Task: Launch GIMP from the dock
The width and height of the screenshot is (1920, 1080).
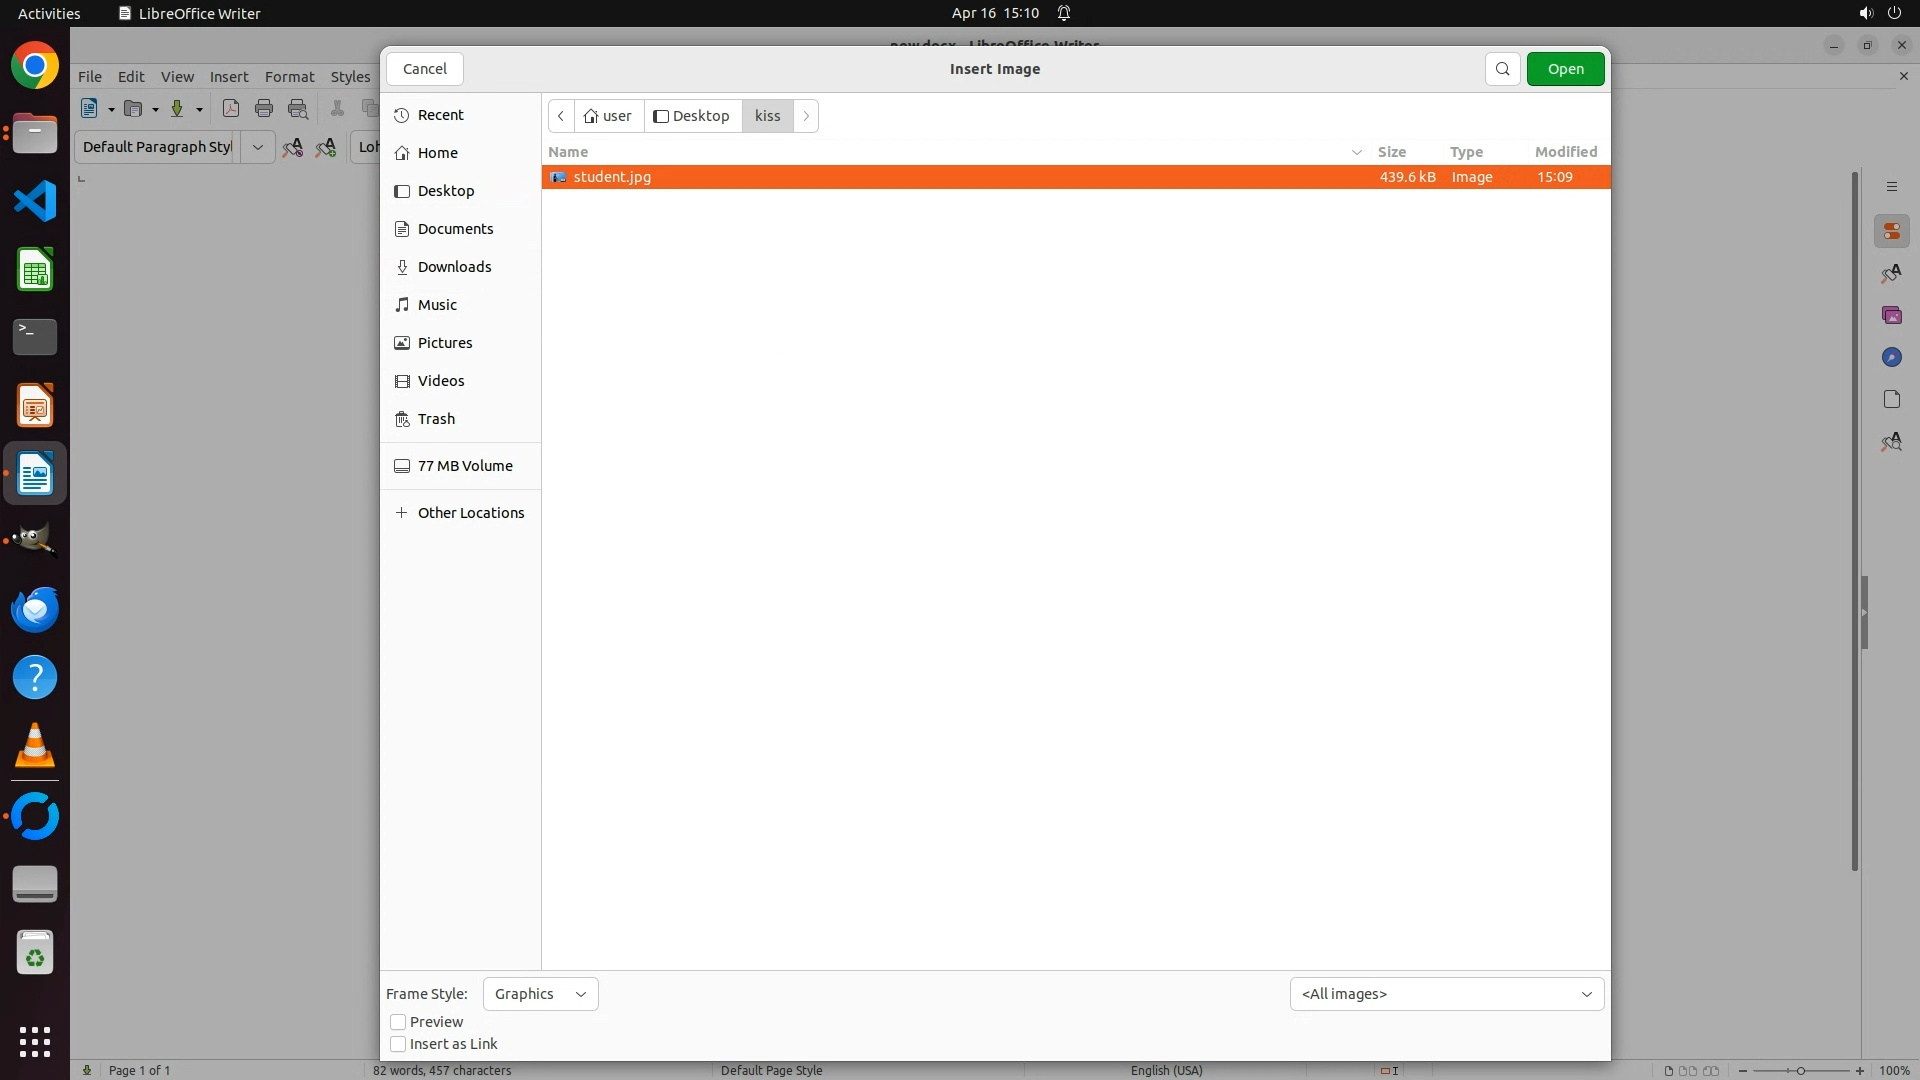Action: click(35, 541)
